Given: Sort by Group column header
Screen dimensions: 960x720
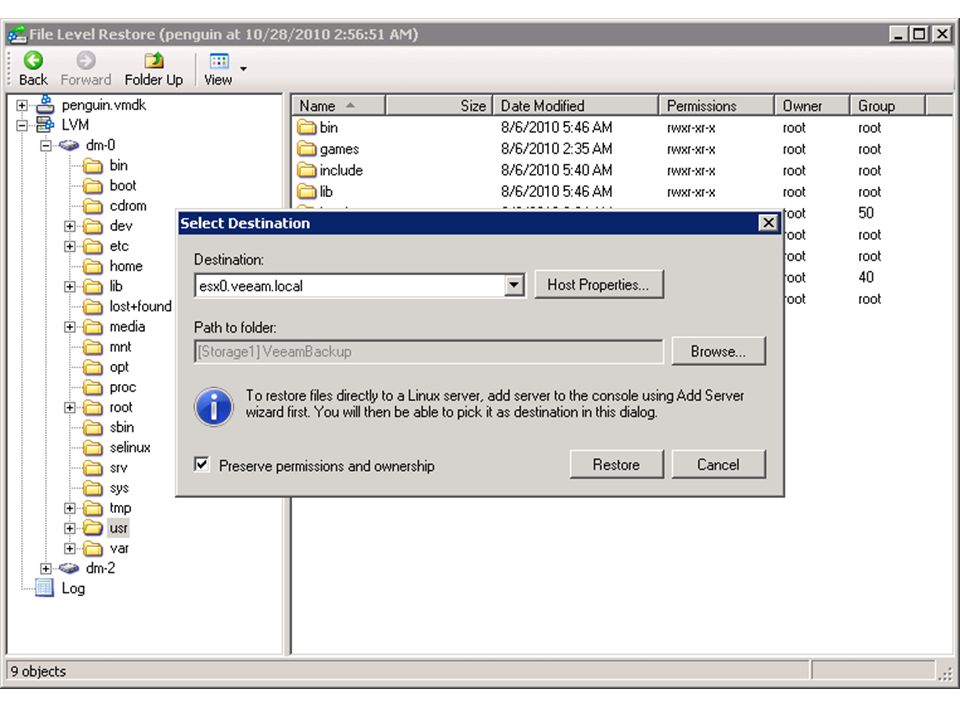Looking at the screenshot, I should (887, 106).
